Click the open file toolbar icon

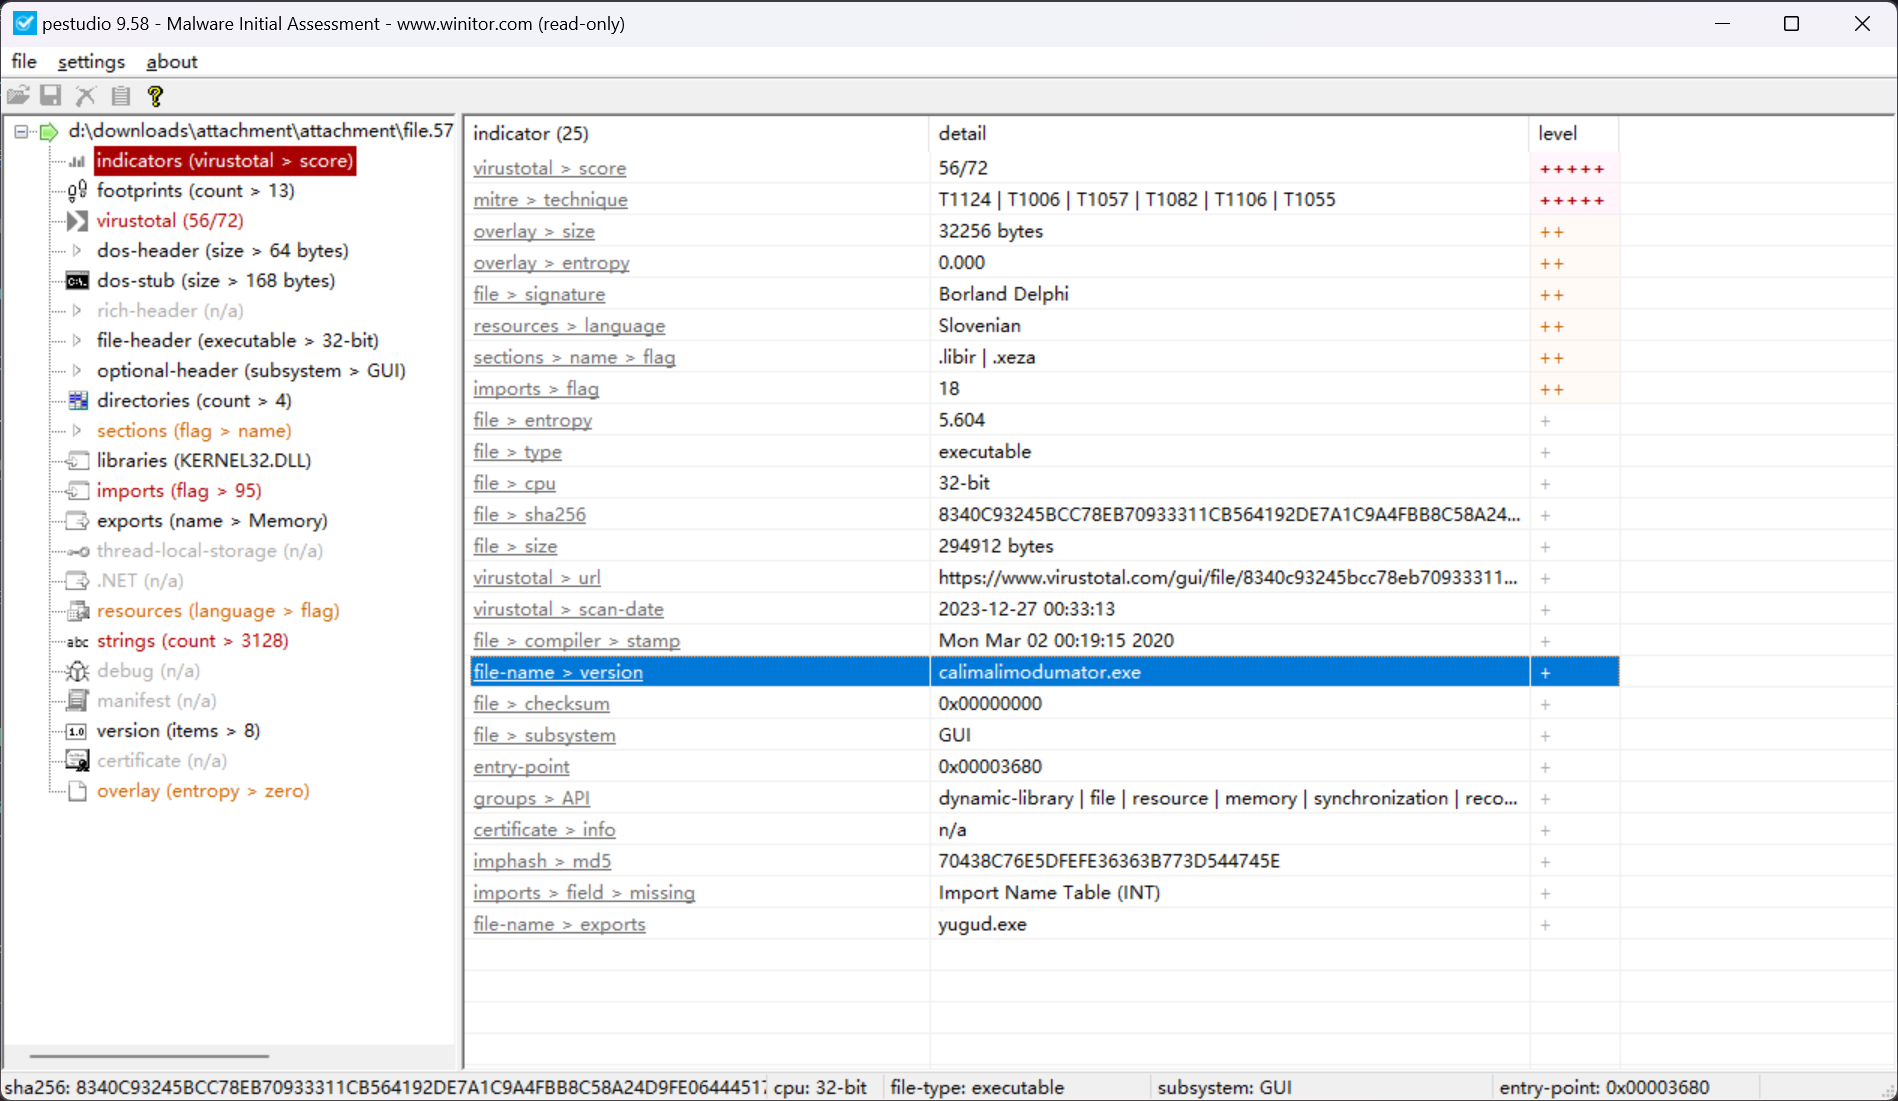coord(18,96)
